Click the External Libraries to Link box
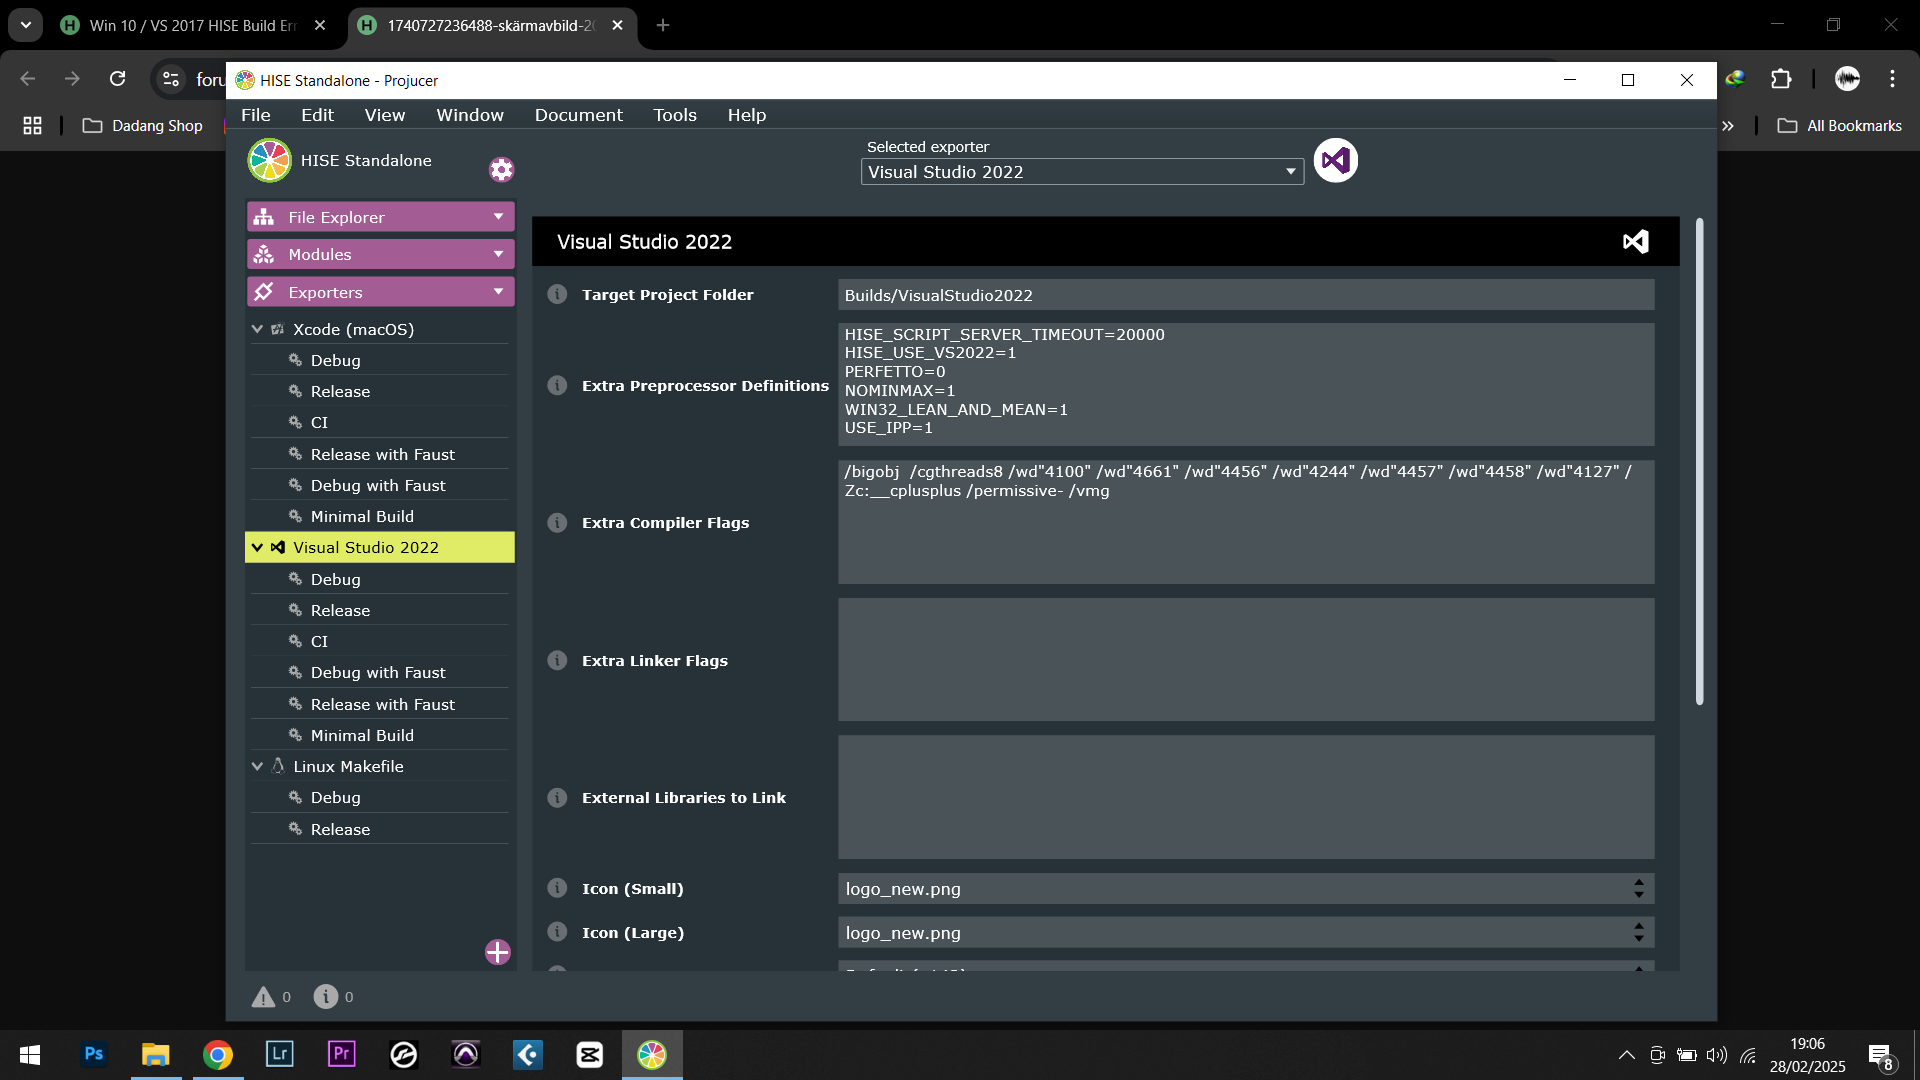The height and width of the screenshot is (1080, 1920). pyautogui.click(x=1246, y=797)
